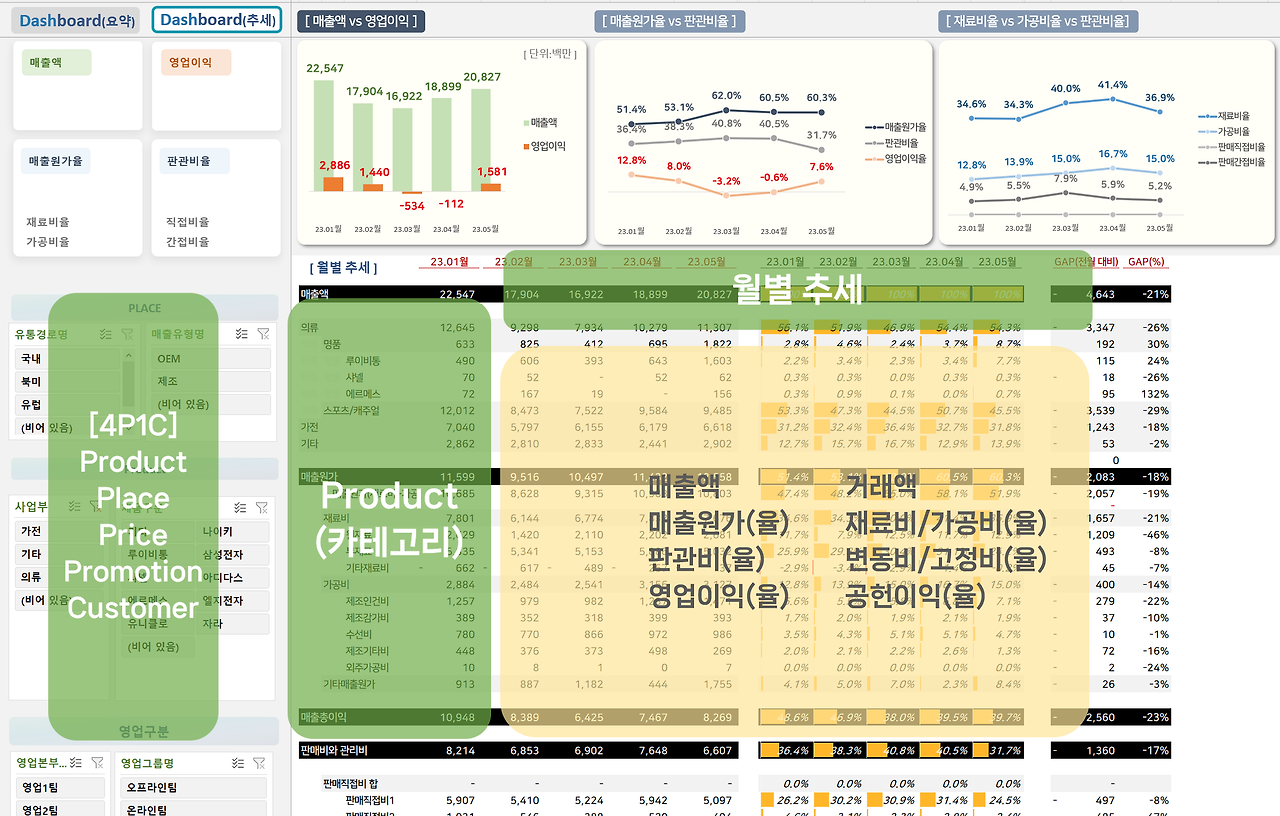Pick 영업2팀 in the 영업본부 slicer

(60, 810)
